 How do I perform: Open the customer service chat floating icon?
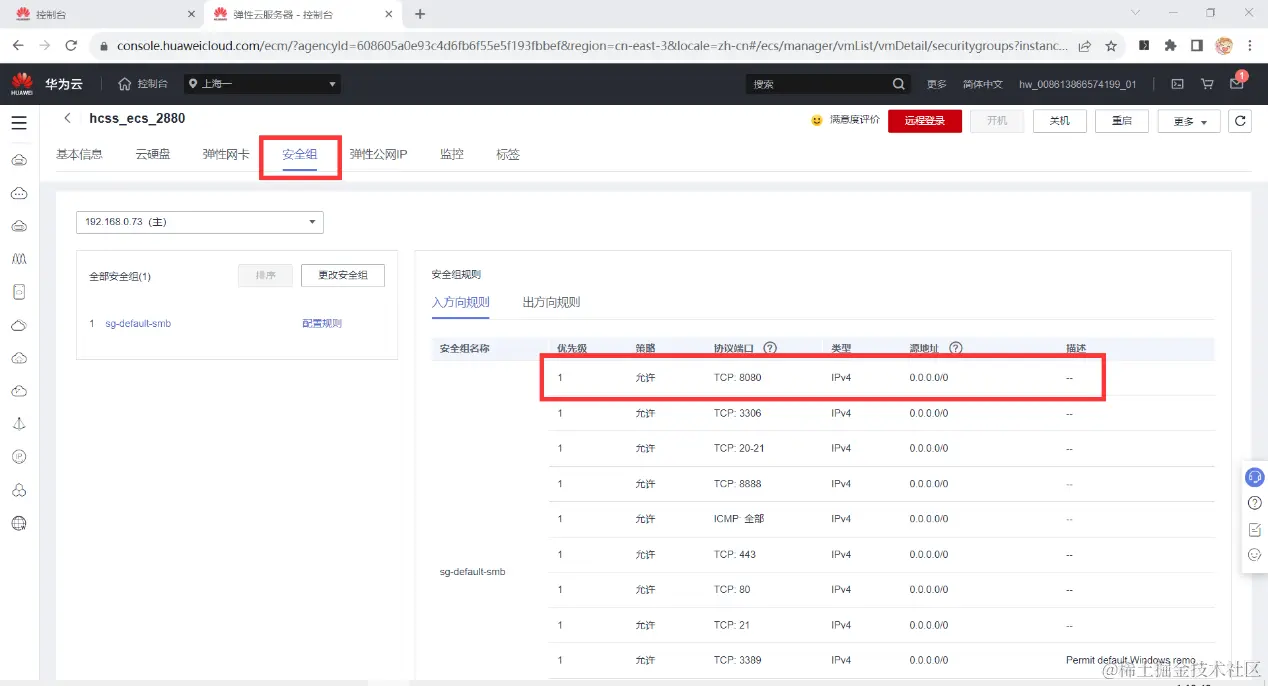tap(1255, 477)
